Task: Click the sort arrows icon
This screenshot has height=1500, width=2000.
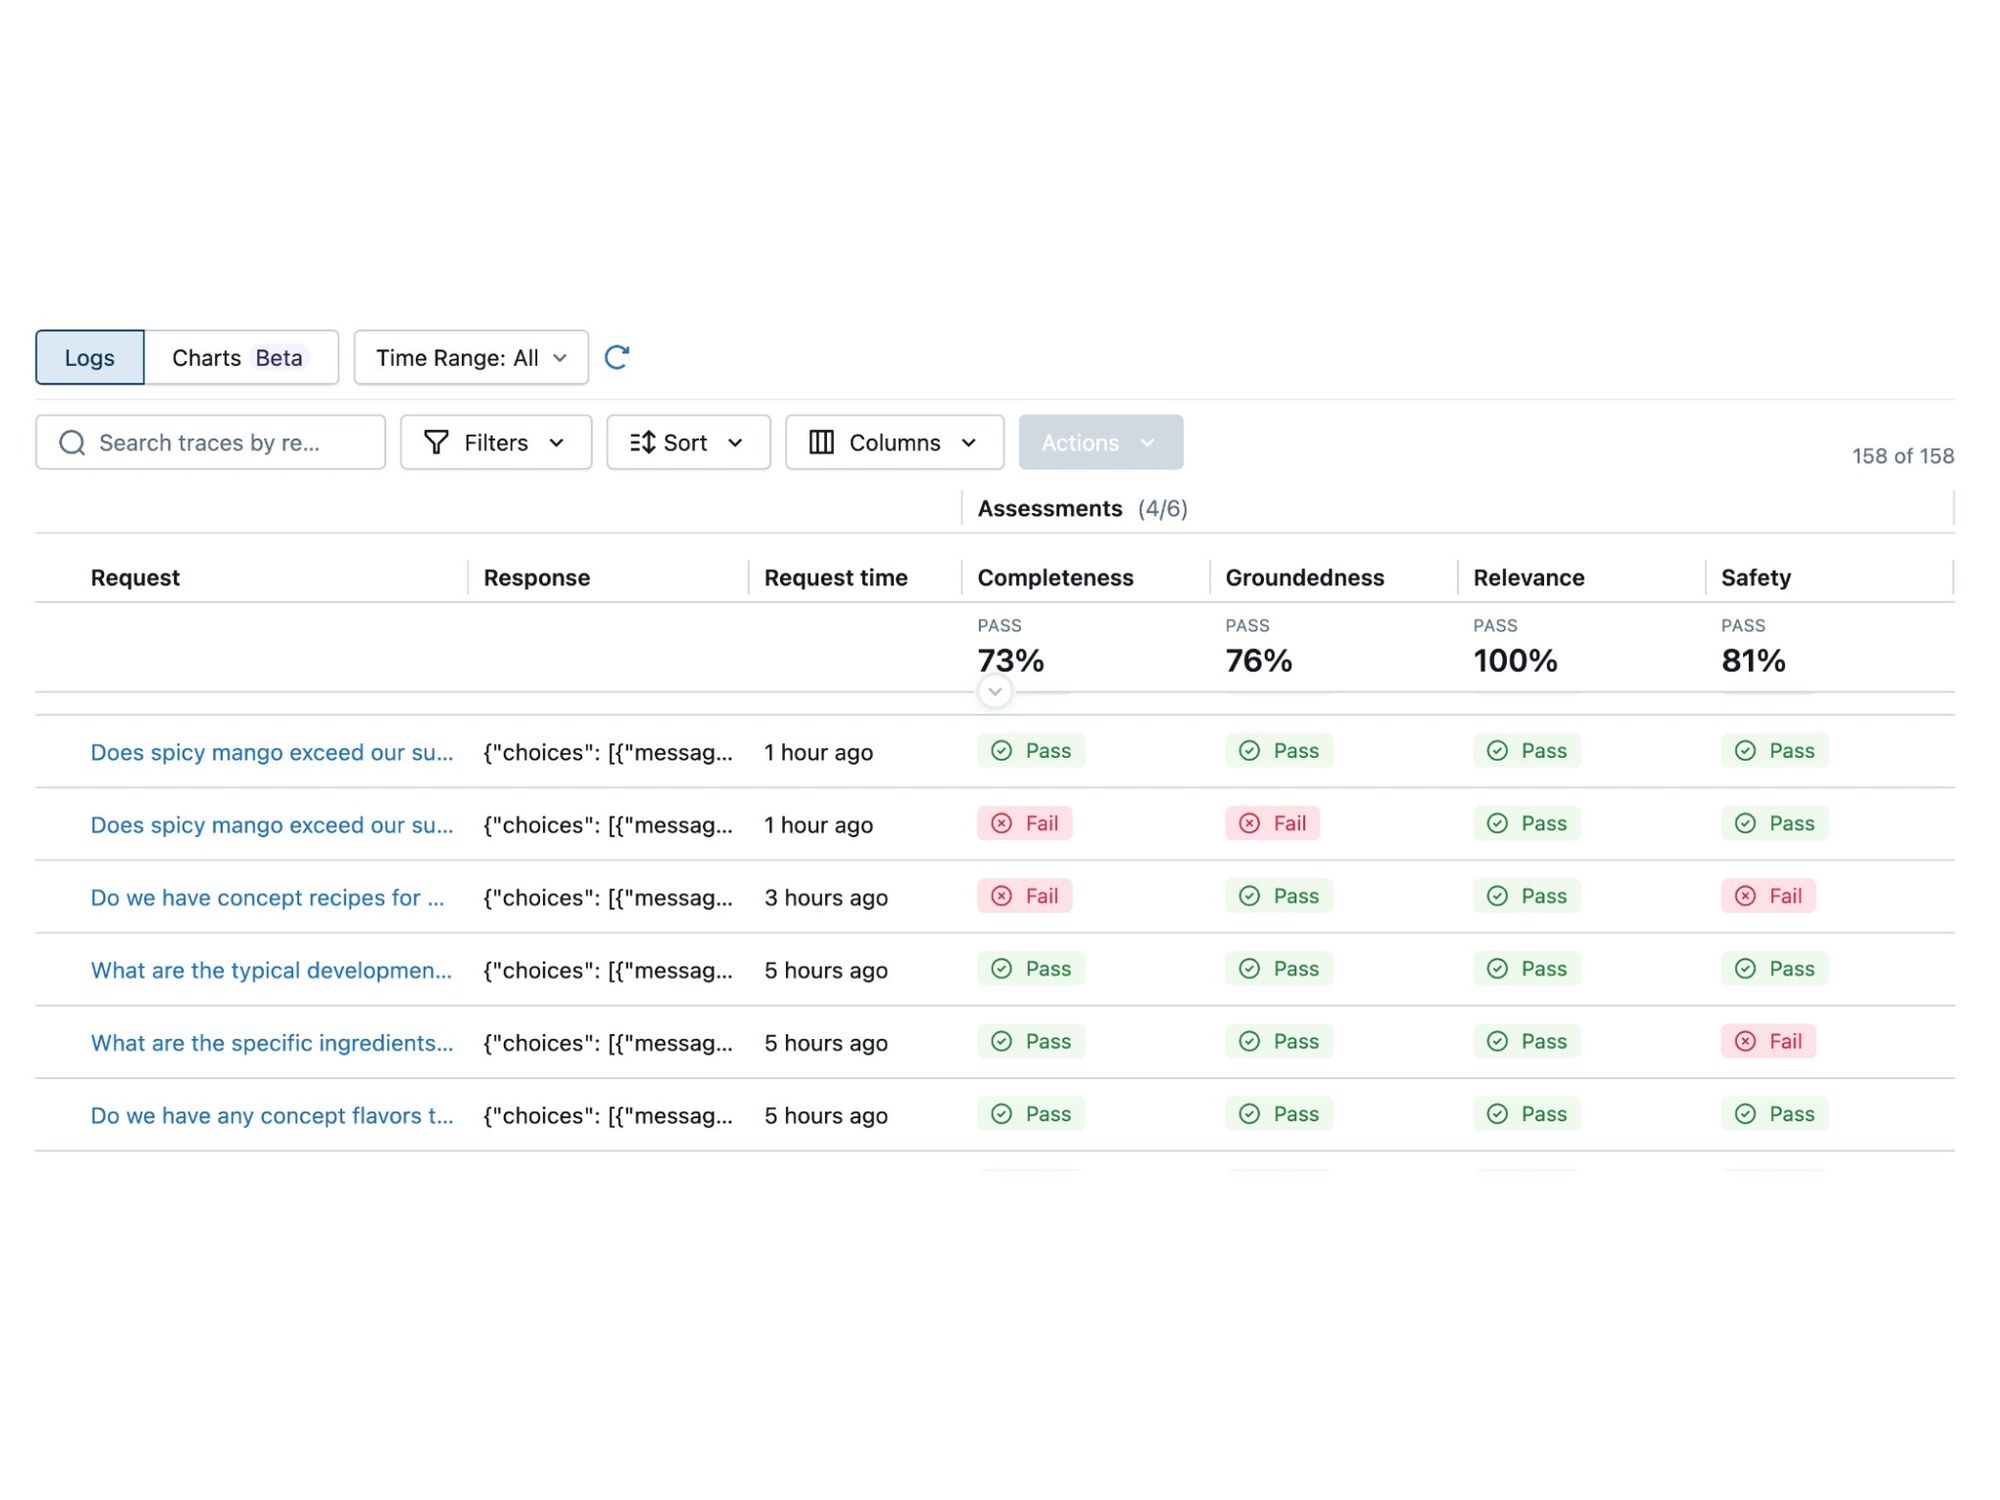Action: coord(642,442)
